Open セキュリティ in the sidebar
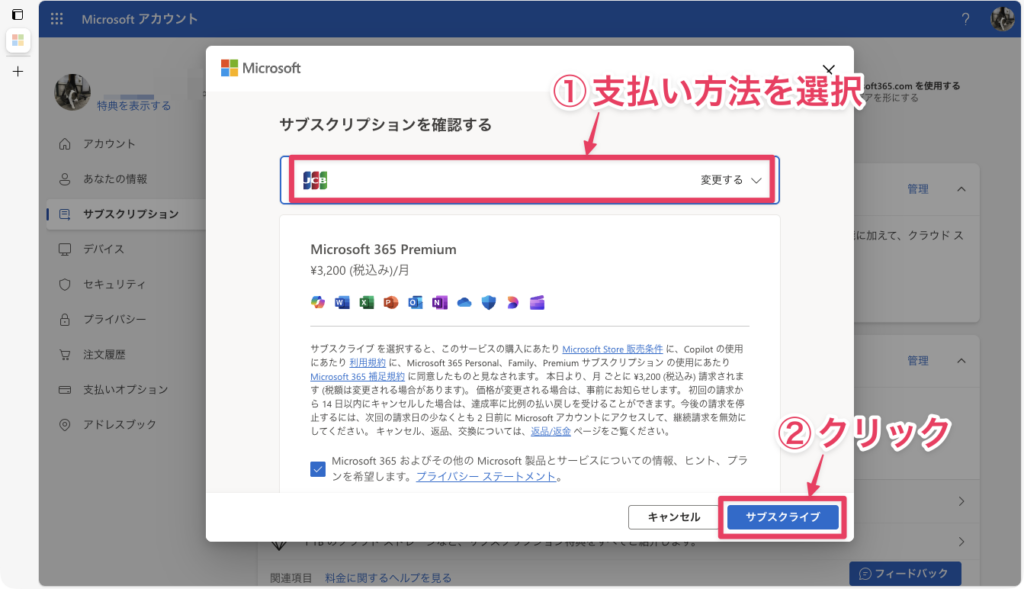The image size is (1024, 589). tap(114, 284)
